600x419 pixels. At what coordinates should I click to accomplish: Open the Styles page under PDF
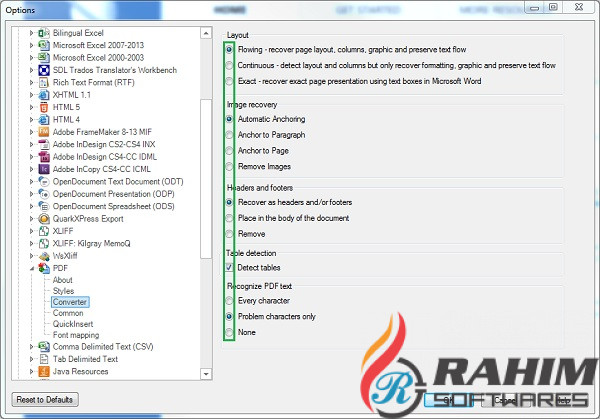point(63,291)
